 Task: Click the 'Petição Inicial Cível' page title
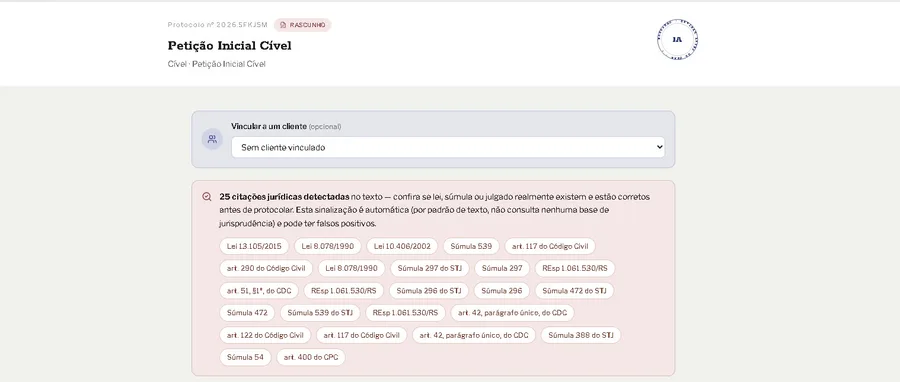230,45
